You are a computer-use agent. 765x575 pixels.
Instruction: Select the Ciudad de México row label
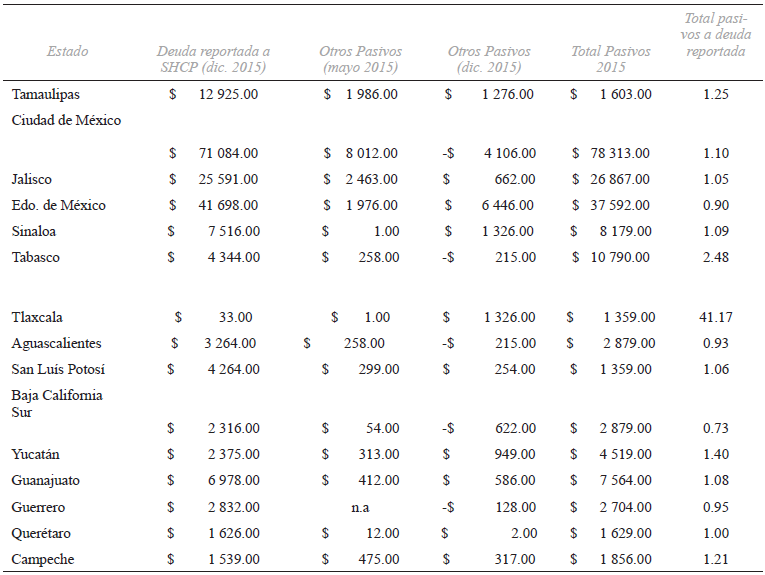click(66, 120)
